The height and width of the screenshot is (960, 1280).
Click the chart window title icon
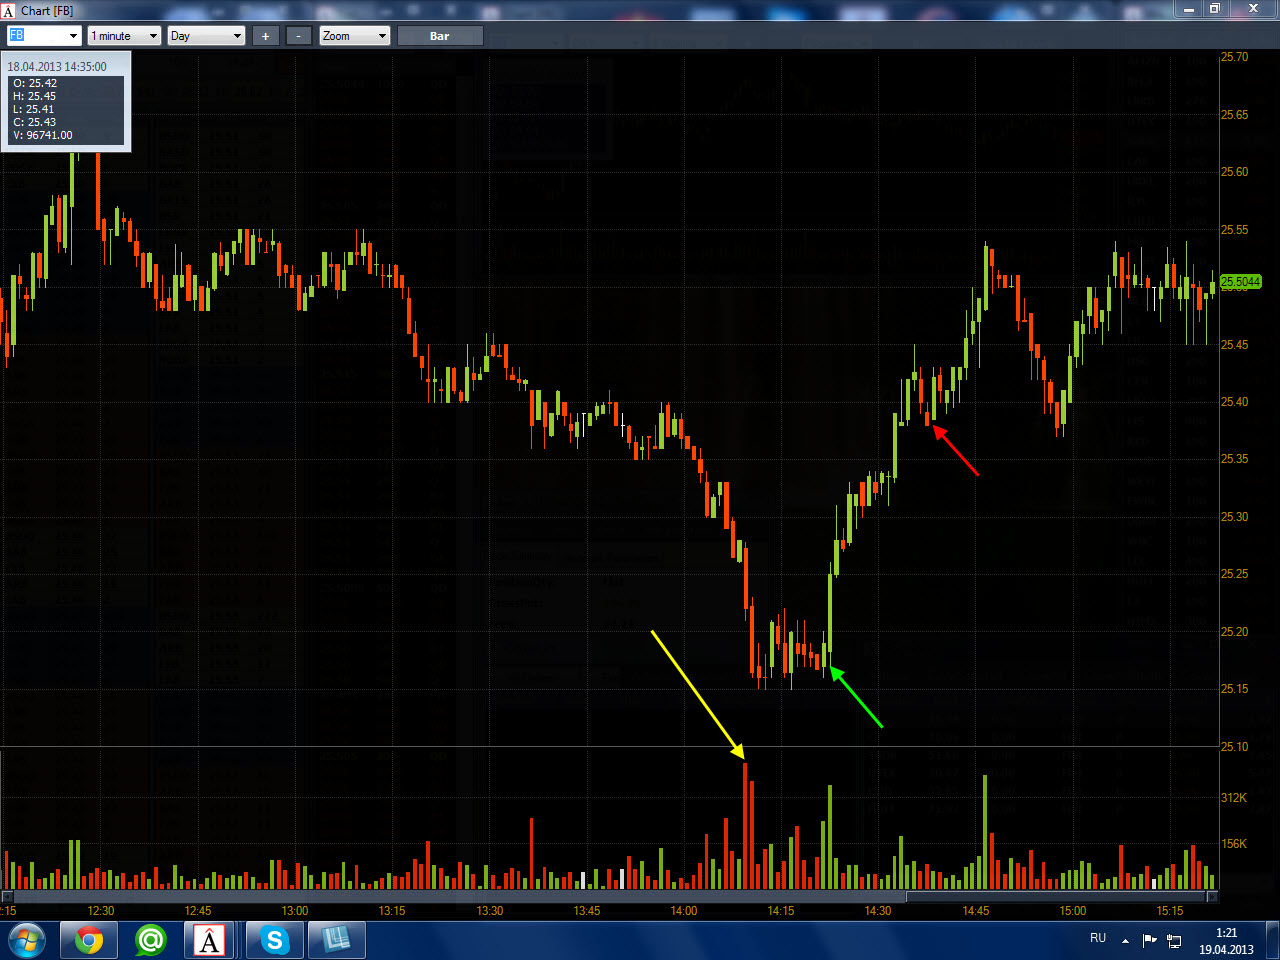point(9,10)
